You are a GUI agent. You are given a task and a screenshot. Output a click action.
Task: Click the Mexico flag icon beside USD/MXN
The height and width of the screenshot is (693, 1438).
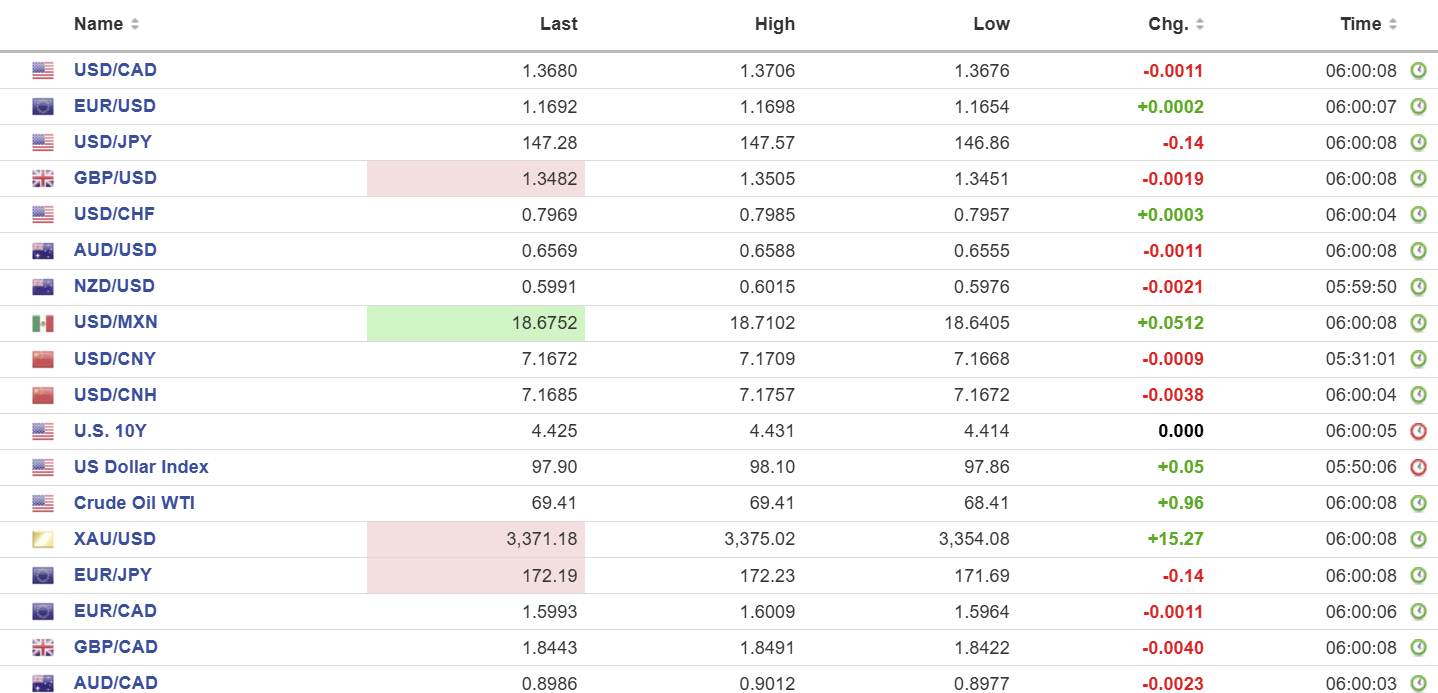(x=42, y=323)
